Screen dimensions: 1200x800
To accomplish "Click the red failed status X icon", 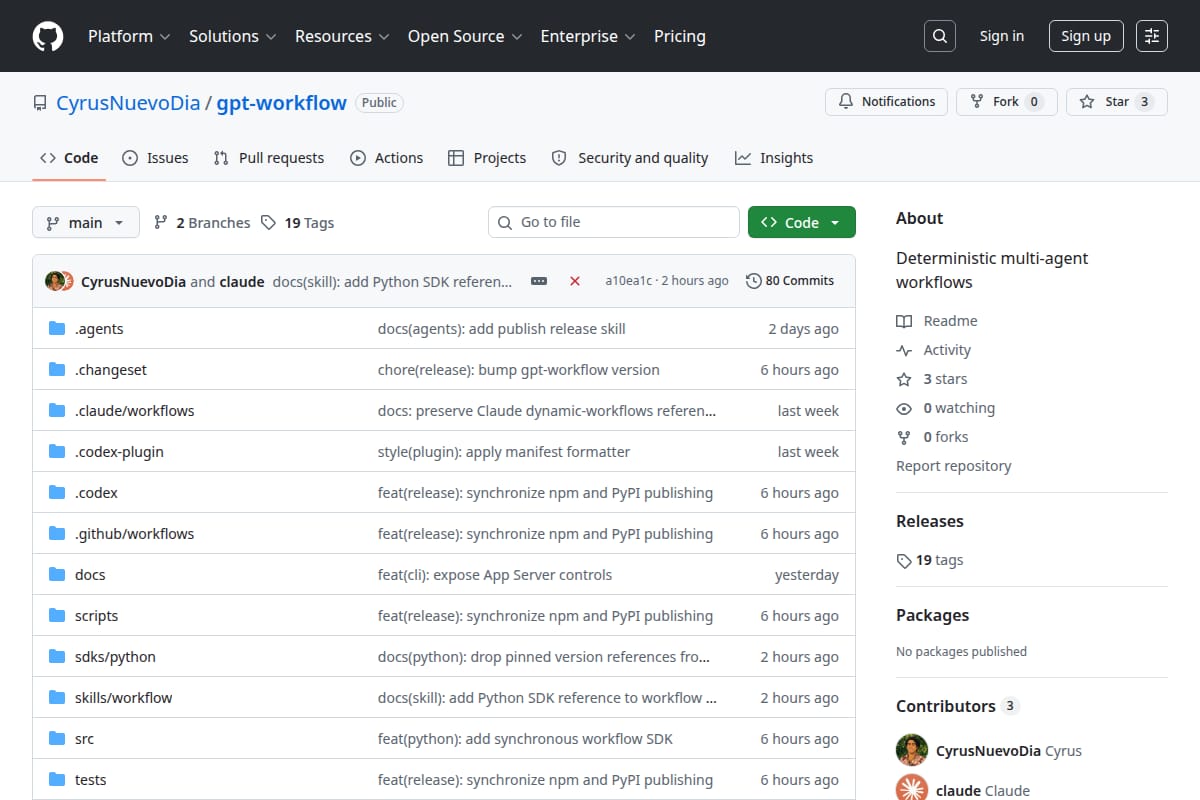I will (x=575, y=281).
